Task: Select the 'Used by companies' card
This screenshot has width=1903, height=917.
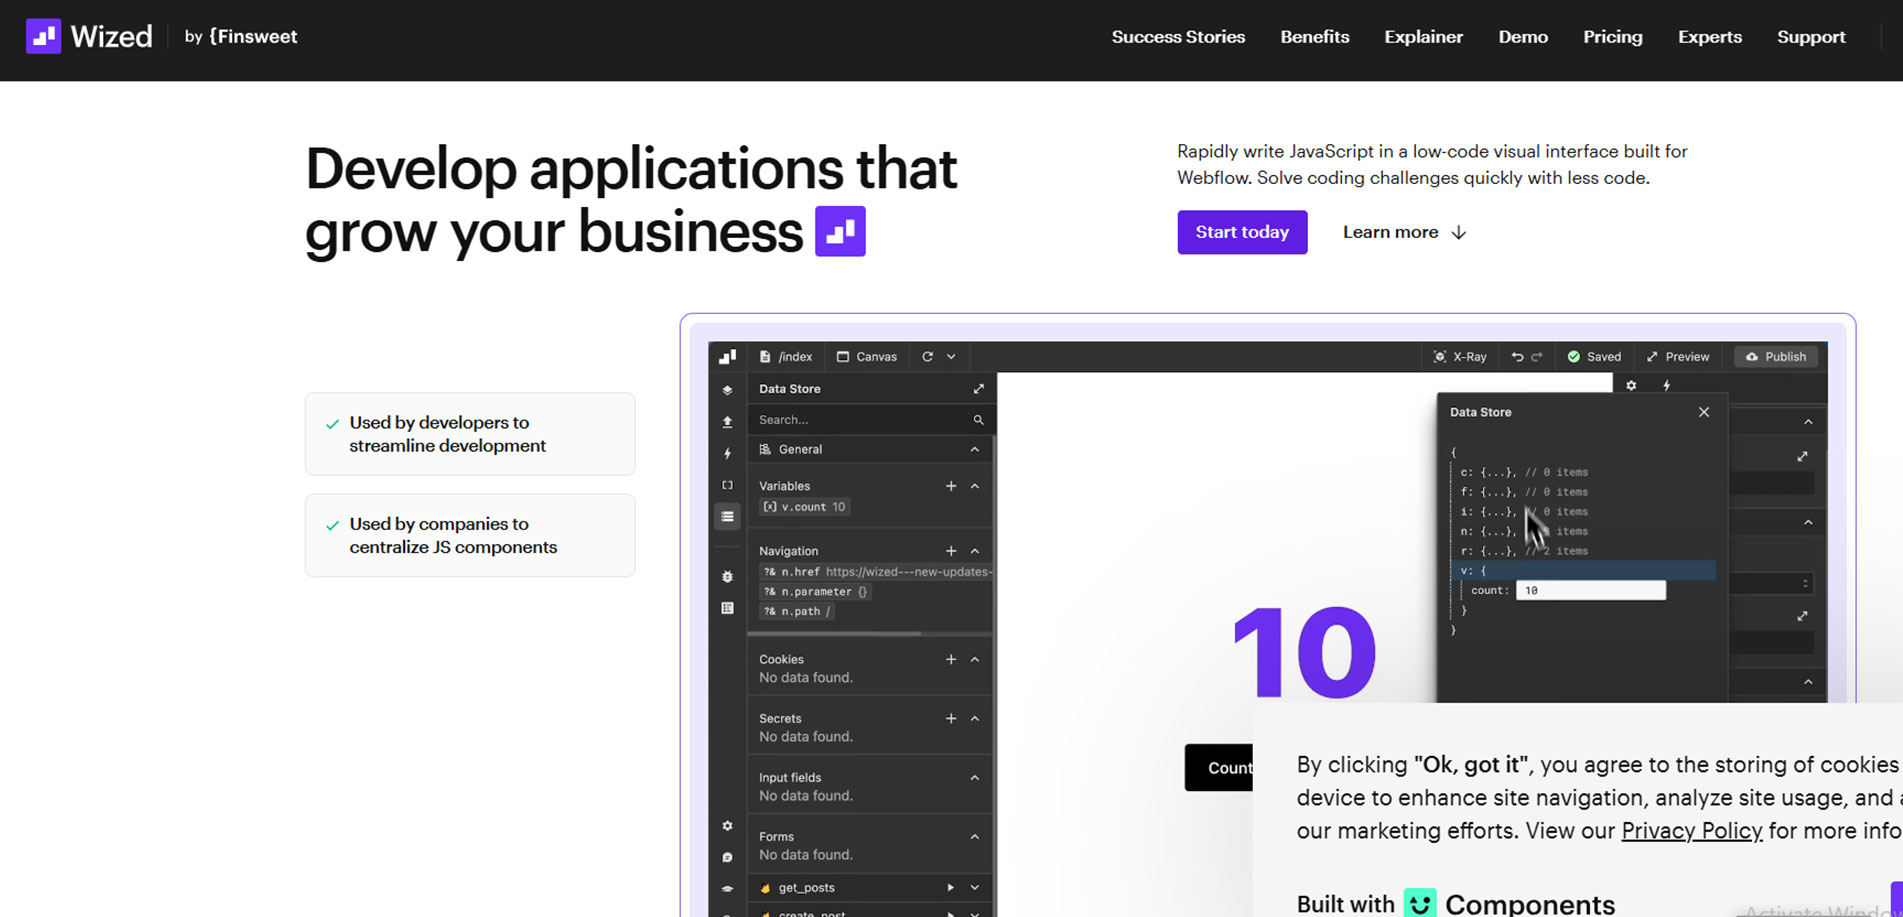Action: [470, 535]
